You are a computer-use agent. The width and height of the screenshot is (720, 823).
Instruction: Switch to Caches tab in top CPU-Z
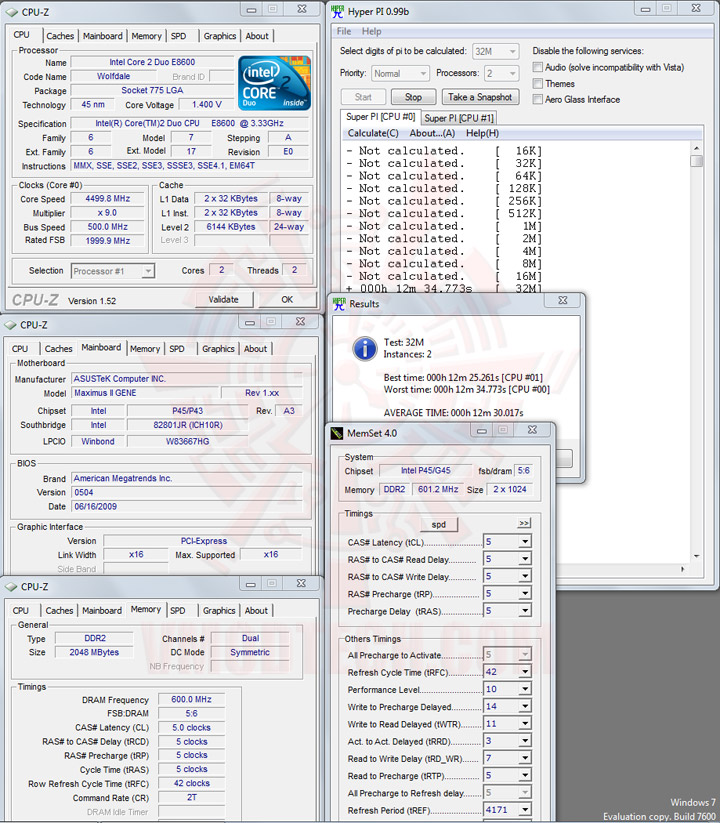pos(60,36)
